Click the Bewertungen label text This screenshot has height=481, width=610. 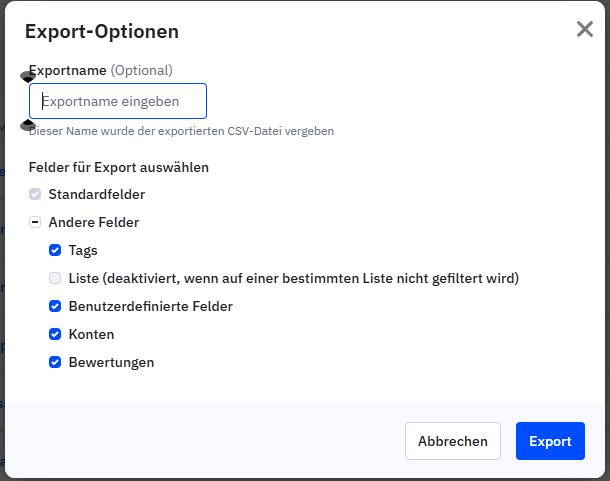tap(111, 362)
